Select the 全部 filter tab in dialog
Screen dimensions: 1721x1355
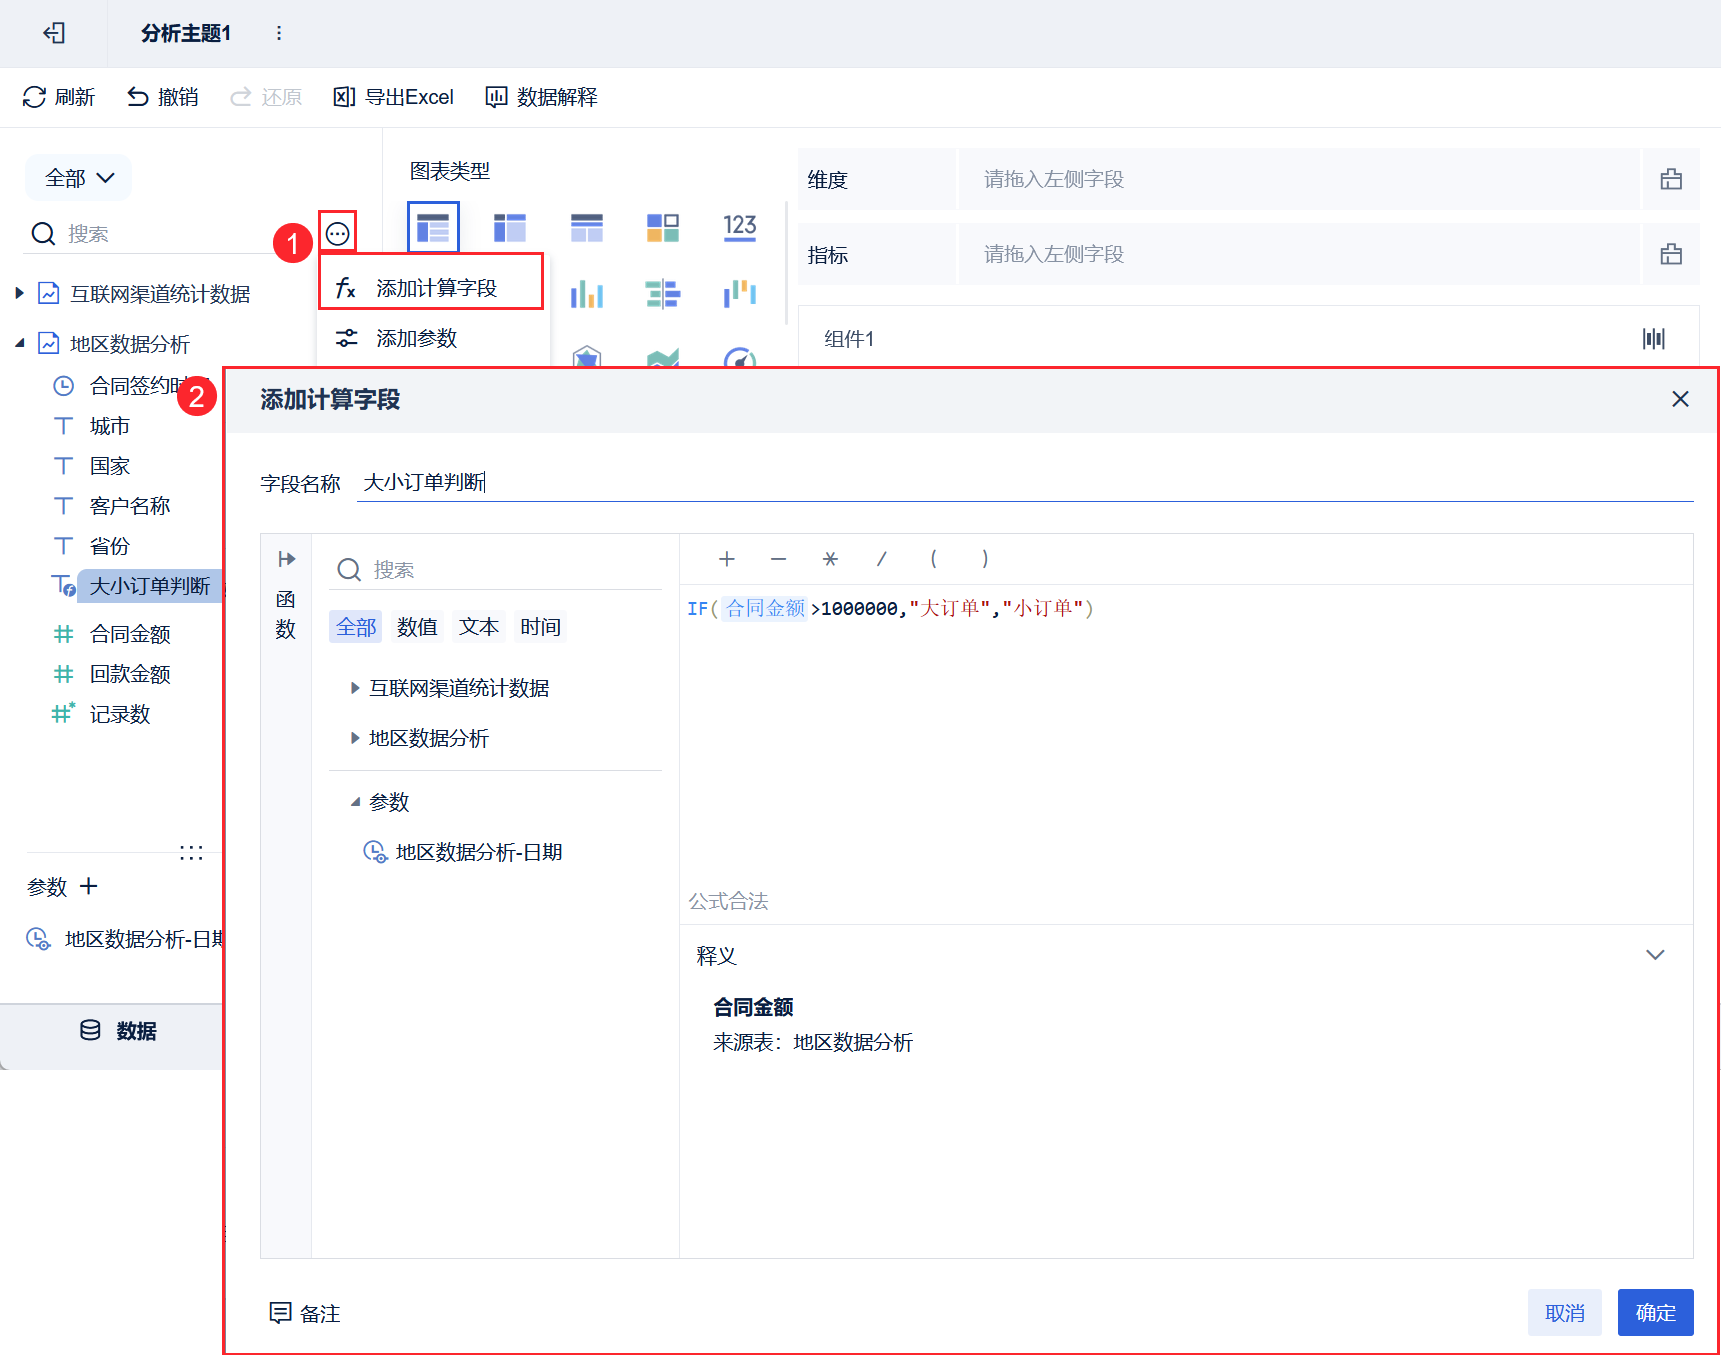click(356, 627)
